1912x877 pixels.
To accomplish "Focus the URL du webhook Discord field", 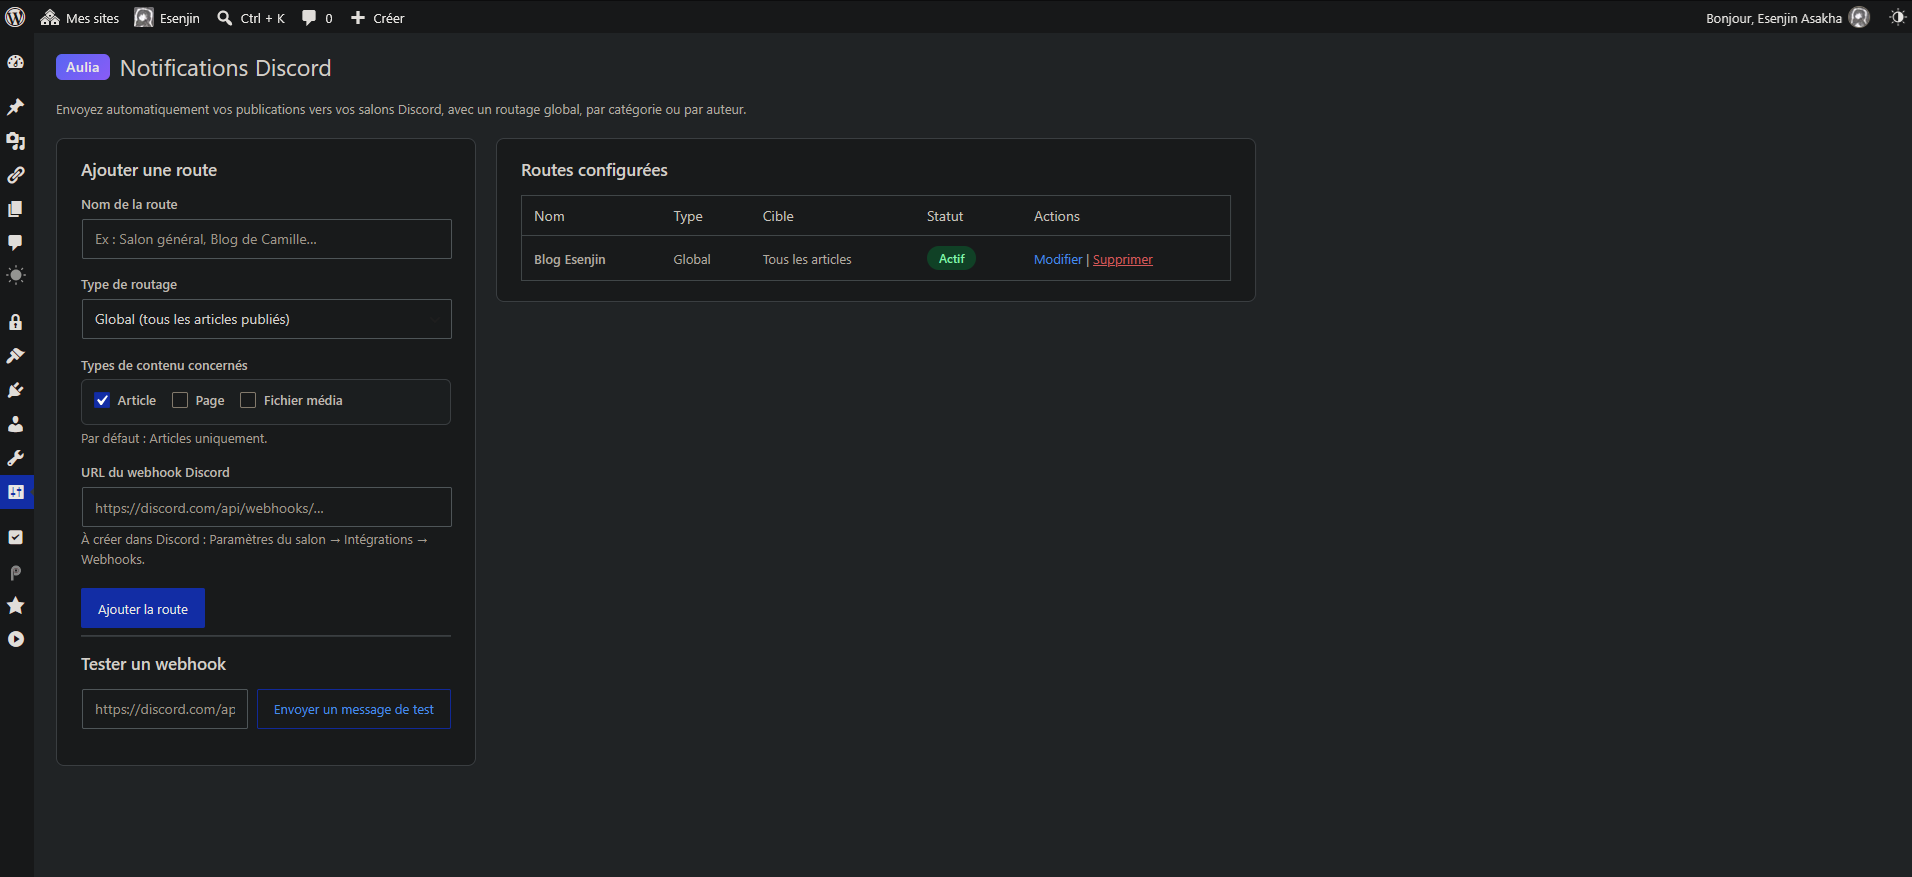I will (266, 507).
